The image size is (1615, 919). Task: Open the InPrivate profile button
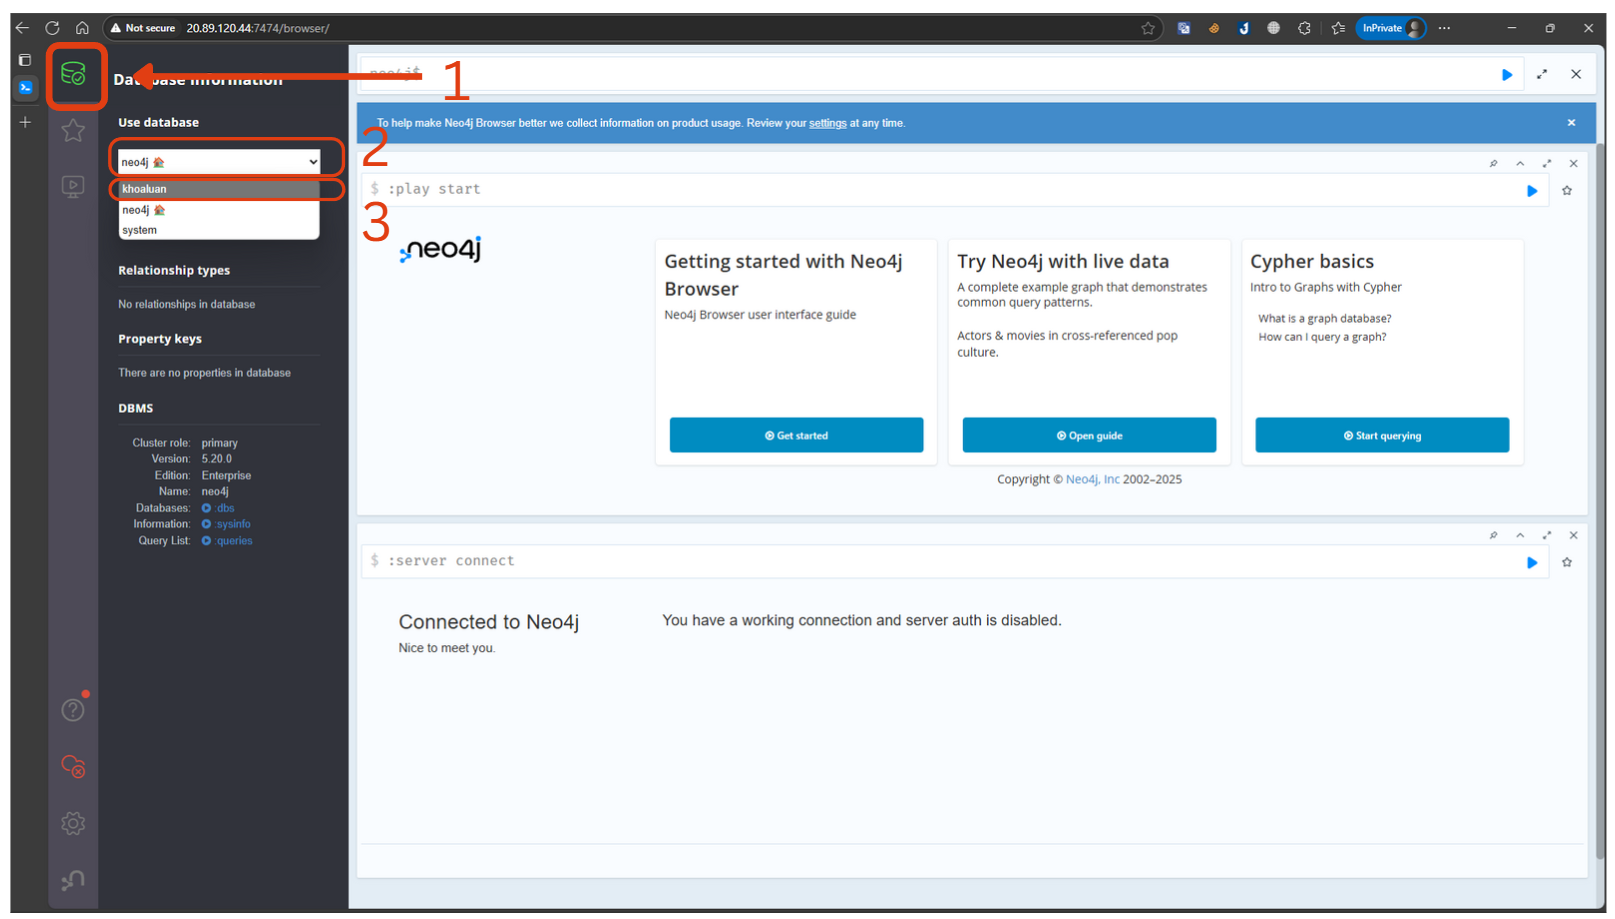(x=1391, y=28)
